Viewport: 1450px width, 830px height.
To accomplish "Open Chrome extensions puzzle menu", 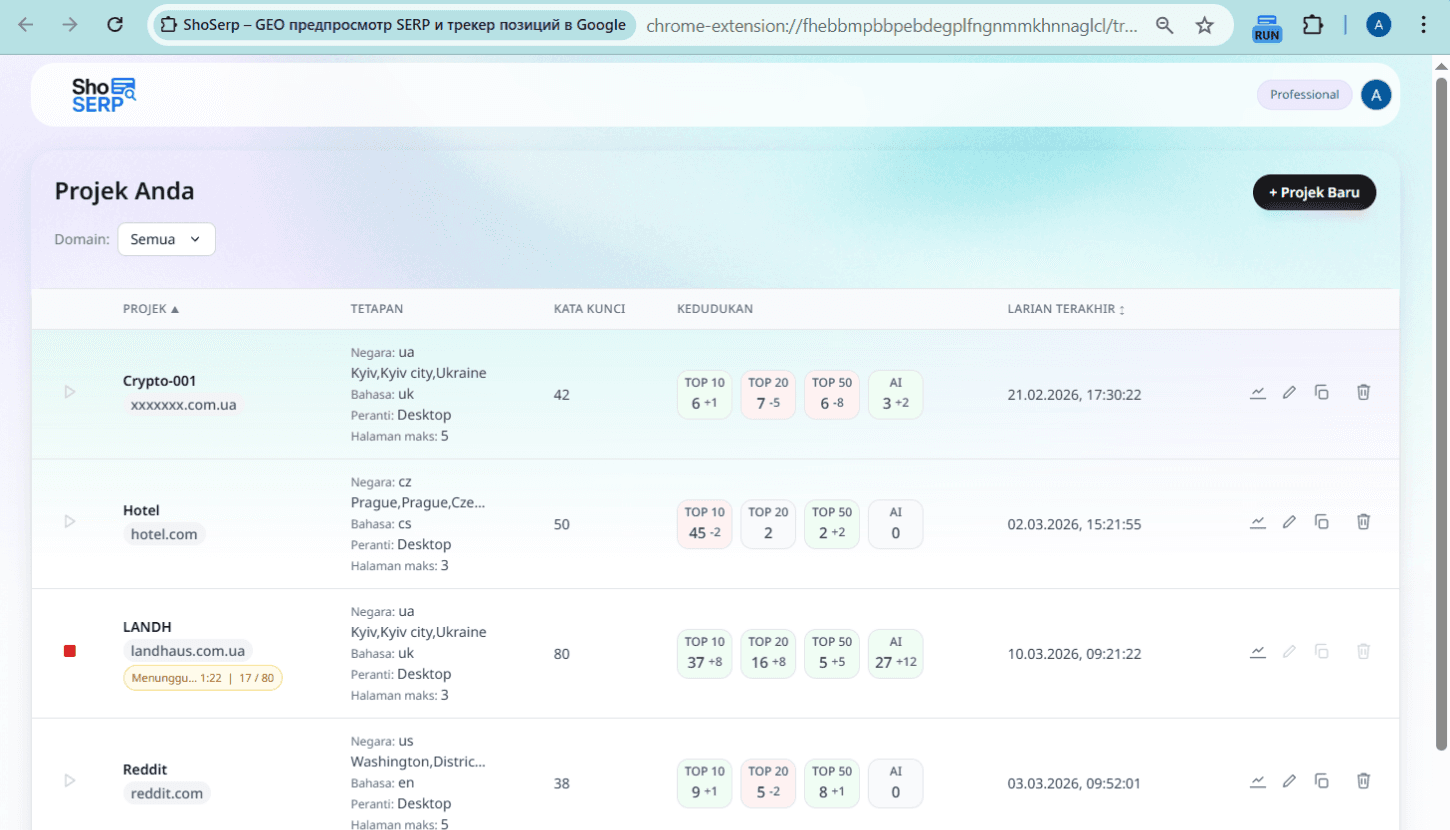I will [x=1313, y=25].
